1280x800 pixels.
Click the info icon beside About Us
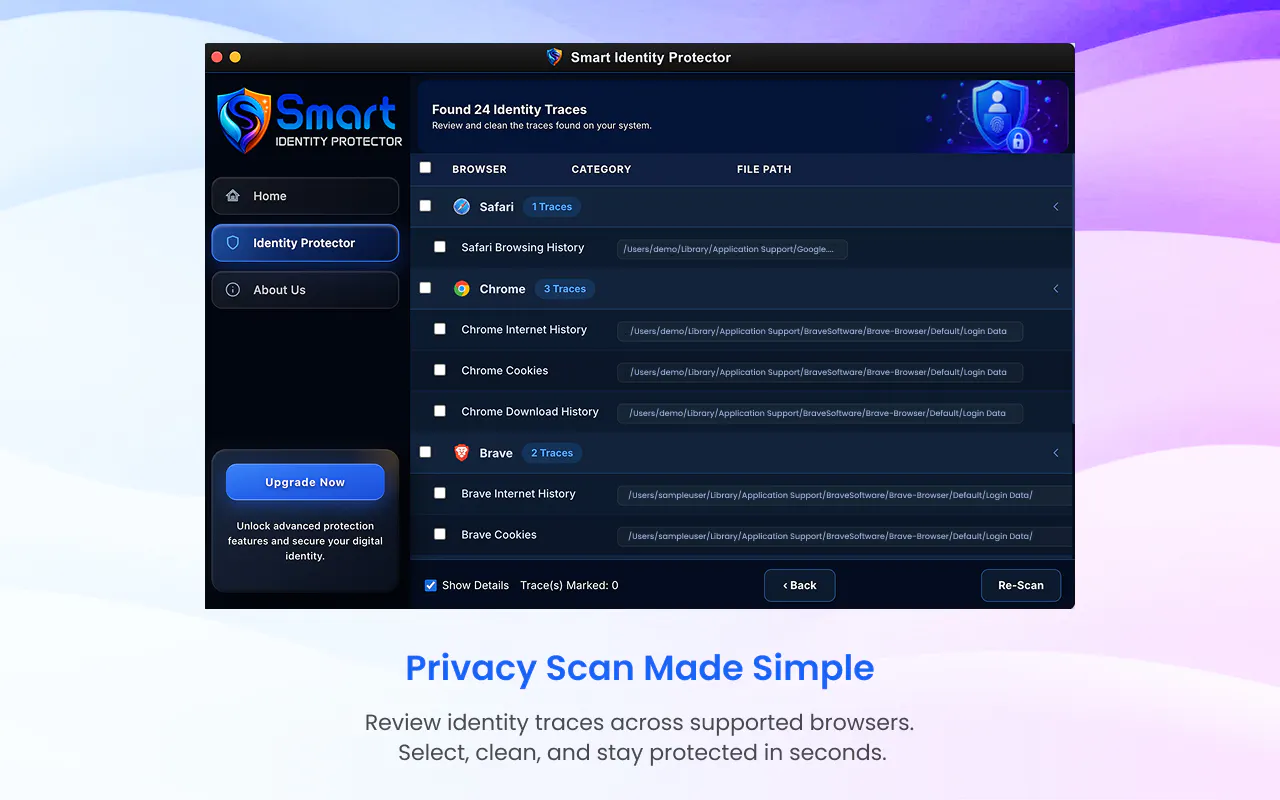click(x=233, y=290)
